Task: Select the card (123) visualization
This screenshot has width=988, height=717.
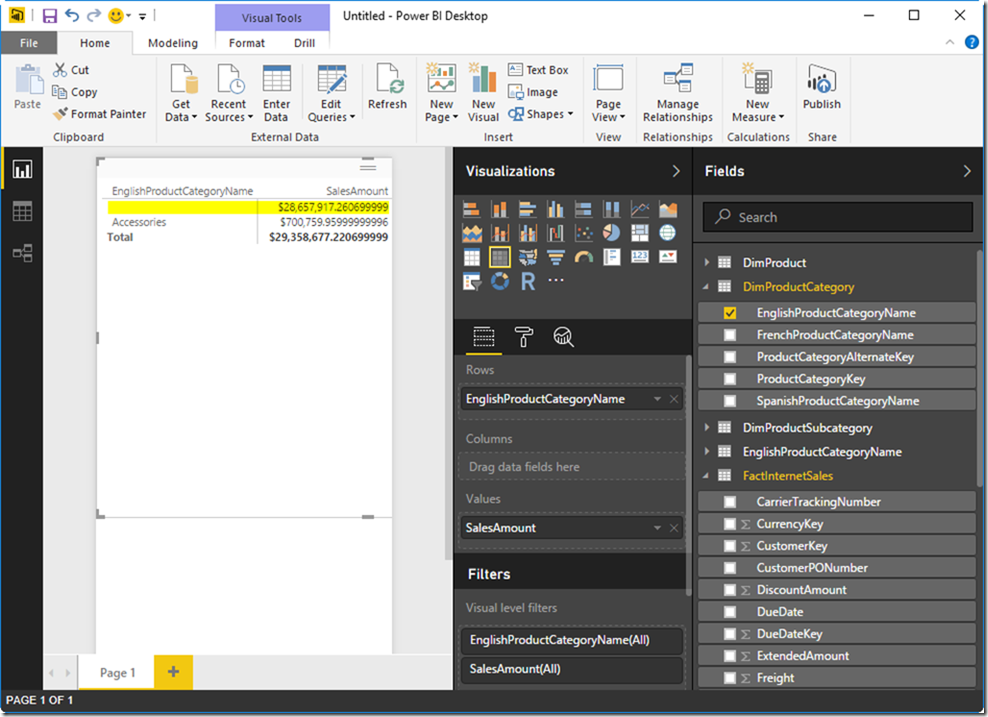Action: coord(640,257)
